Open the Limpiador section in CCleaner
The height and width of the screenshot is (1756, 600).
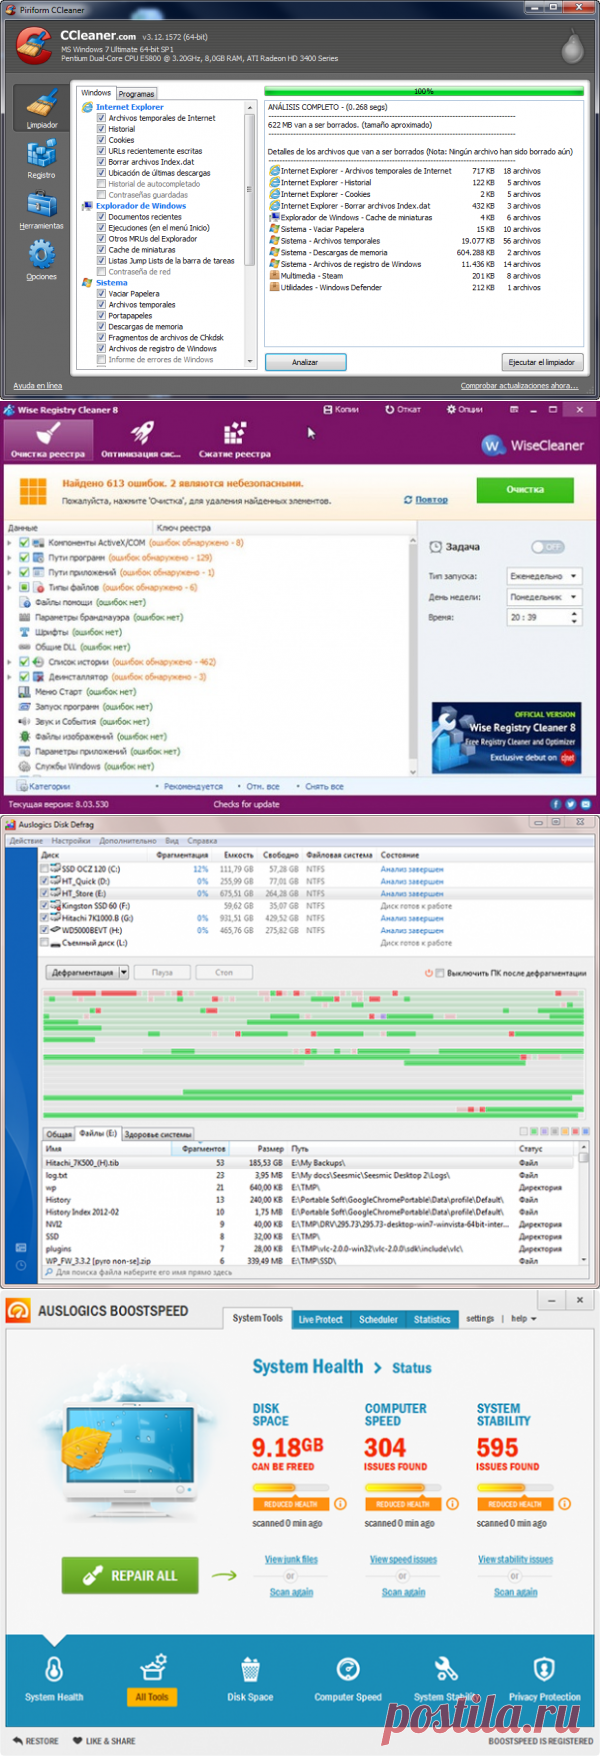(x=42, y=109)
